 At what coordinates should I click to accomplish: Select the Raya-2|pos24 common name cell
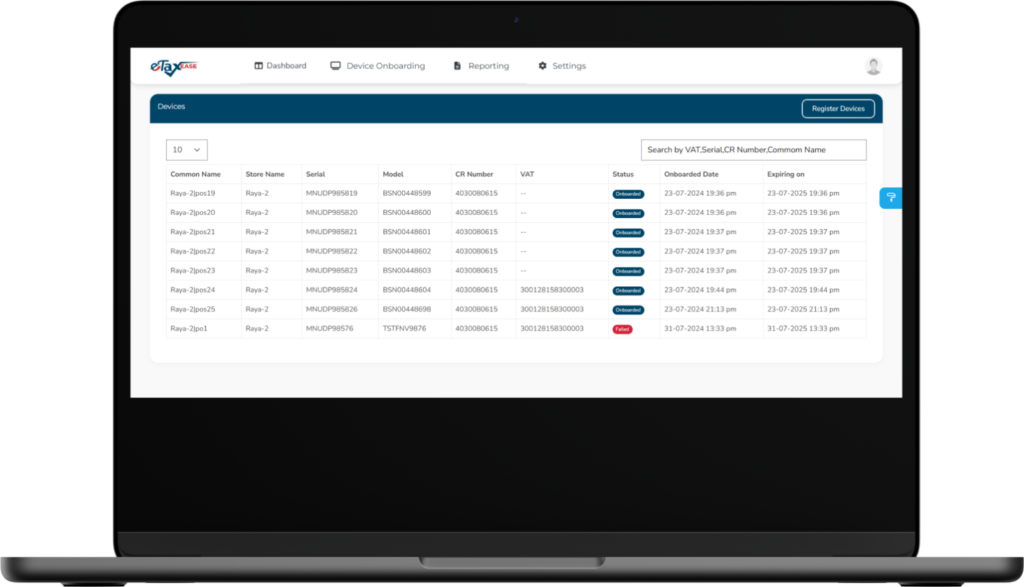point(193,290)
